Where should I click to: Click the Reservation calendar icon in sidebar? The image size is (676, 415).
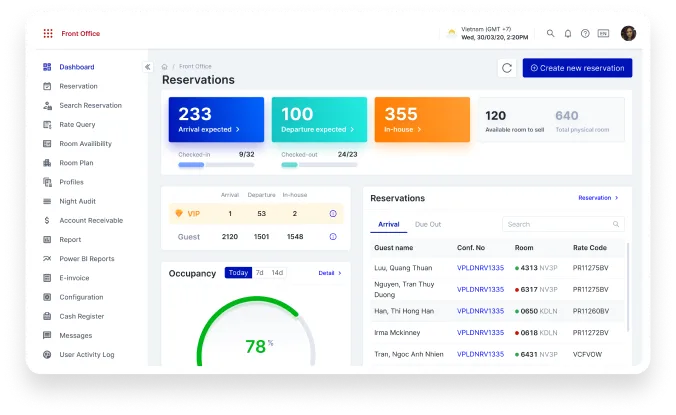click(x=47, y=86)
